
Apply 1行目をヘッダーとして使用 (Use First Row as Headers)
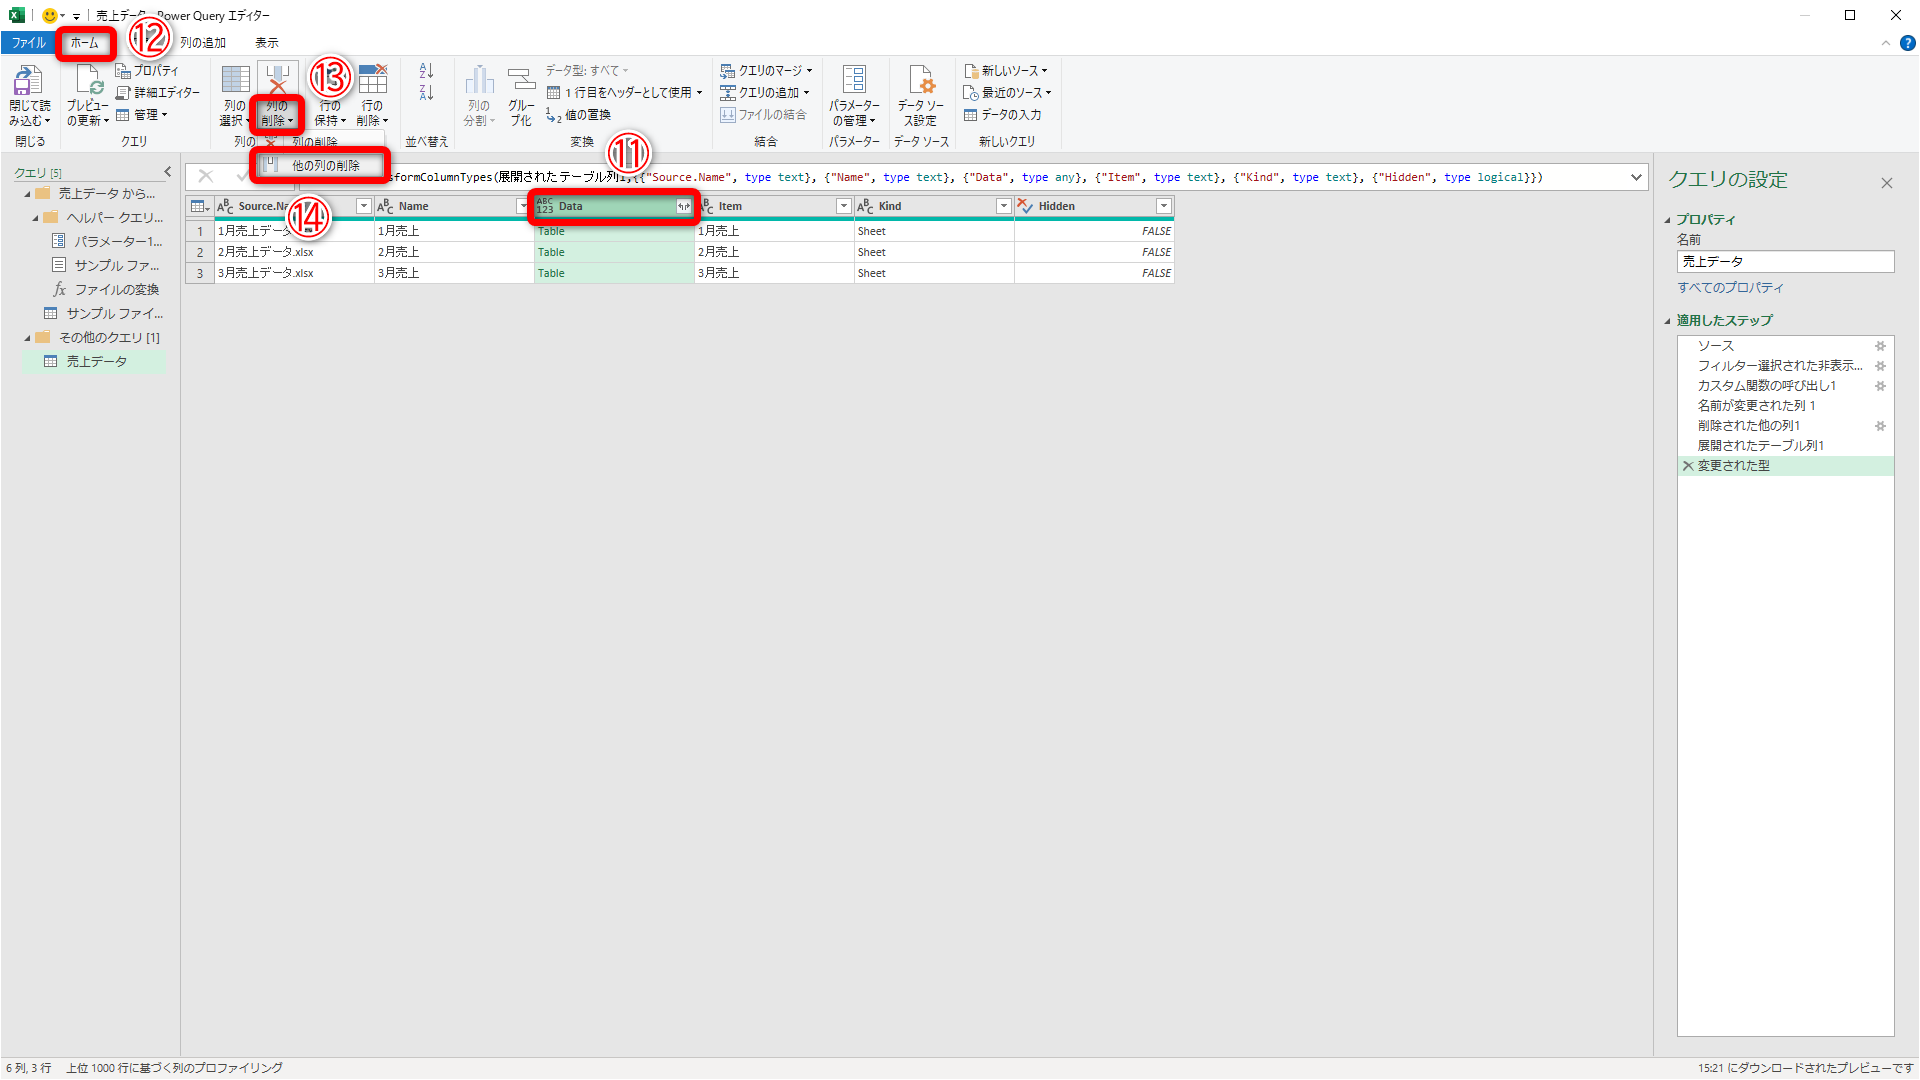pos(623,92)
